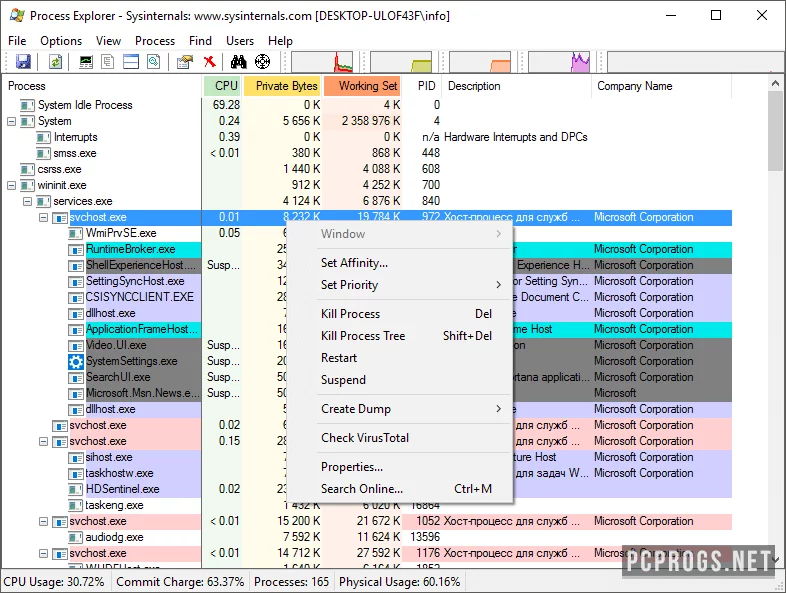This screenshot has width=786, height=593.
Task: Sort by the Private Bytes column header
Action: point(282,86)
